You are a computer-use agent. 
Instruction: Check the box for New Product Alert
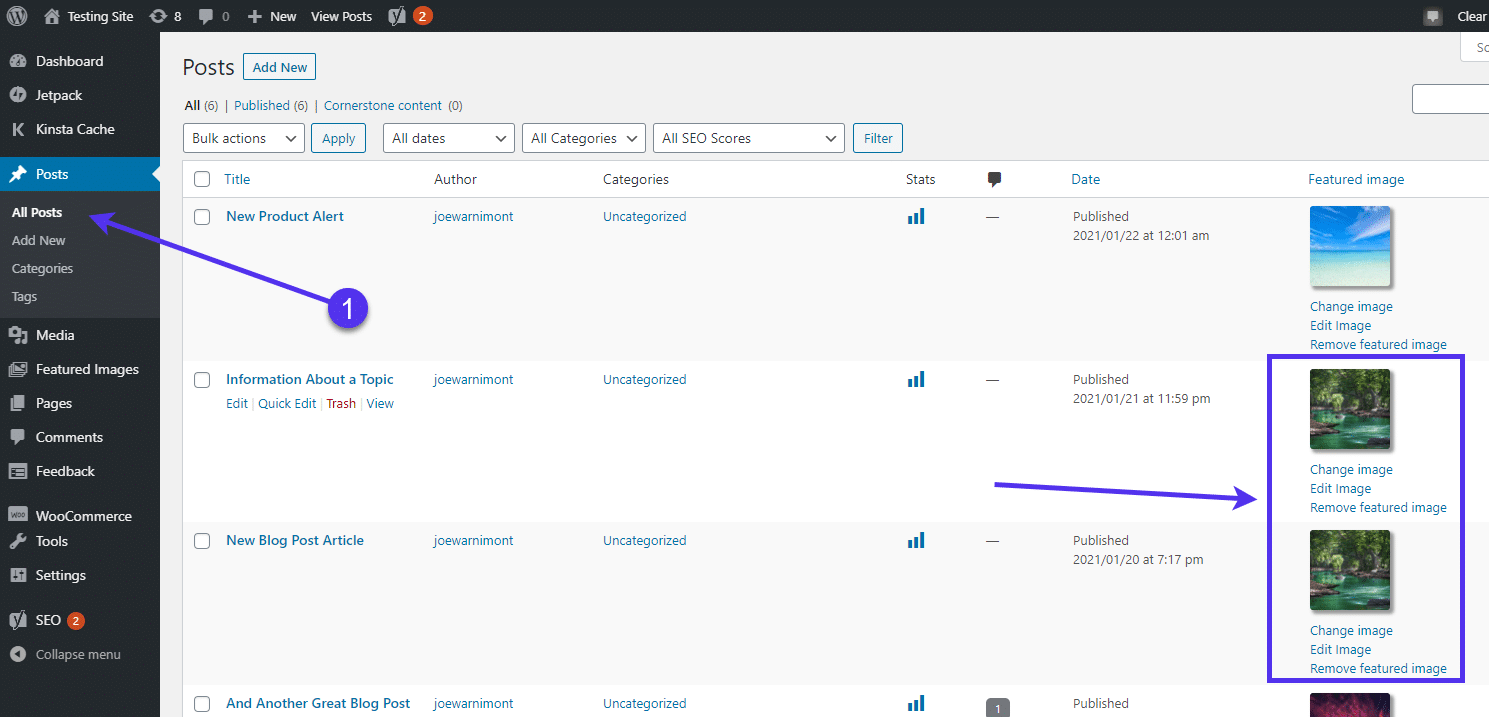point(202,217)
